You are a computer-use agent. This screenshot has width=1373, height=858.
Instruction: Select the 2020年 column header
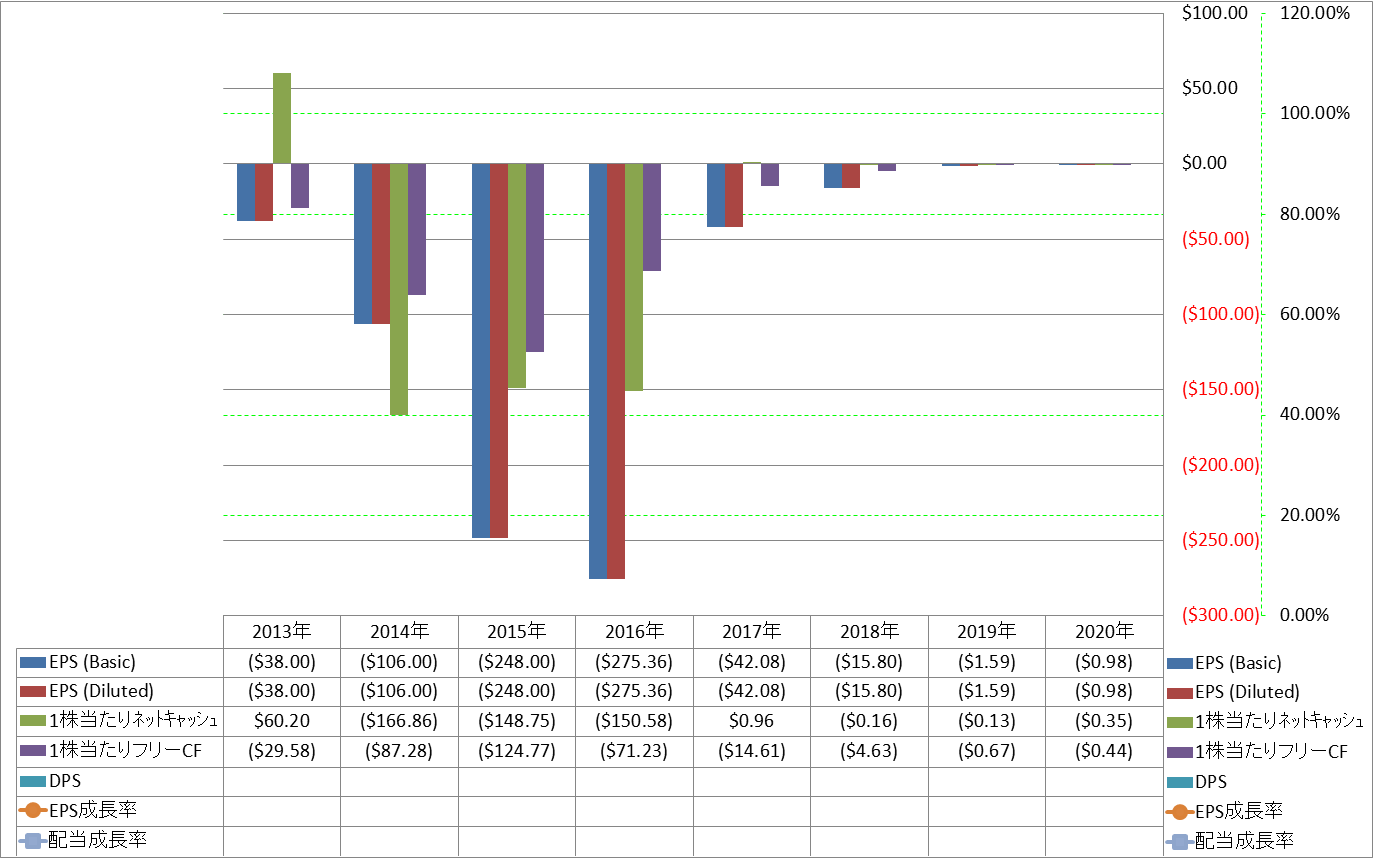(1104, 632)
